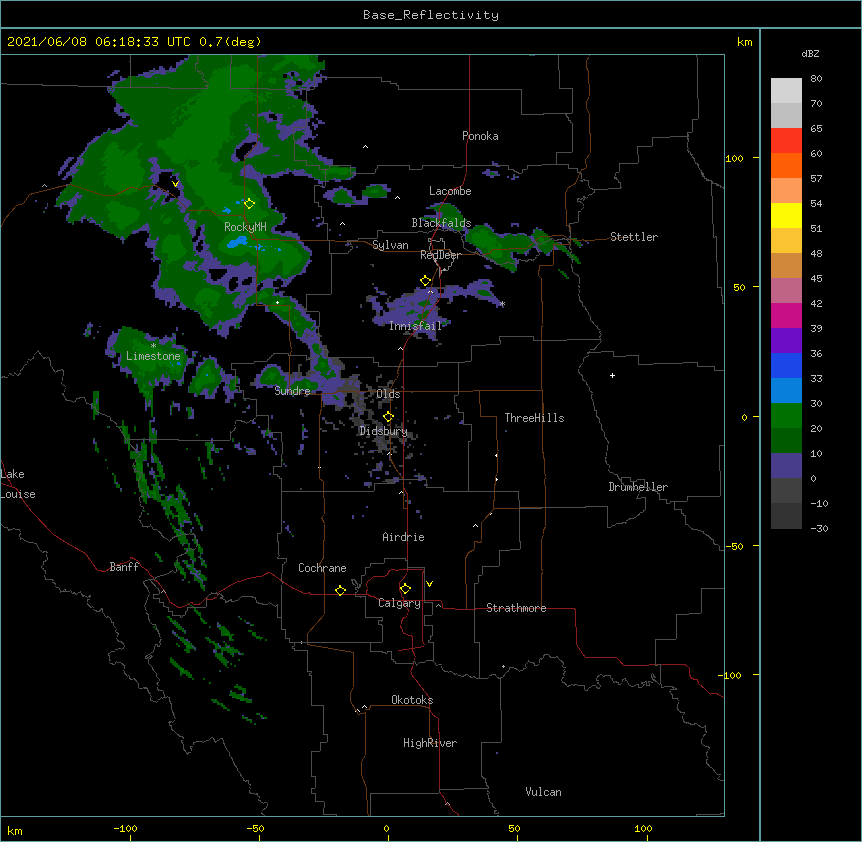Viewport: 862px width, 842px height.
Task: Click the -100 tick on bottom axis
Action: 125,828
